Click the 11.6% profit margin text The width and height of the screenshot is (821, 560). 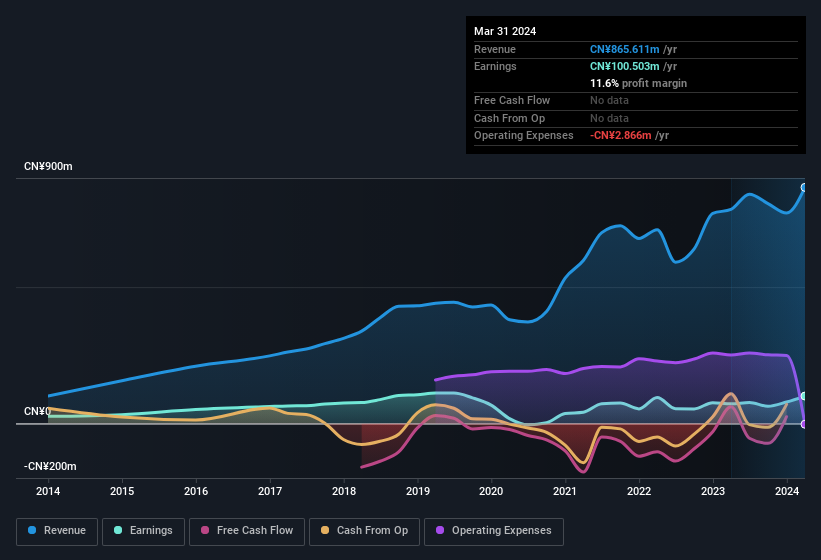click(x=638, y=83)
